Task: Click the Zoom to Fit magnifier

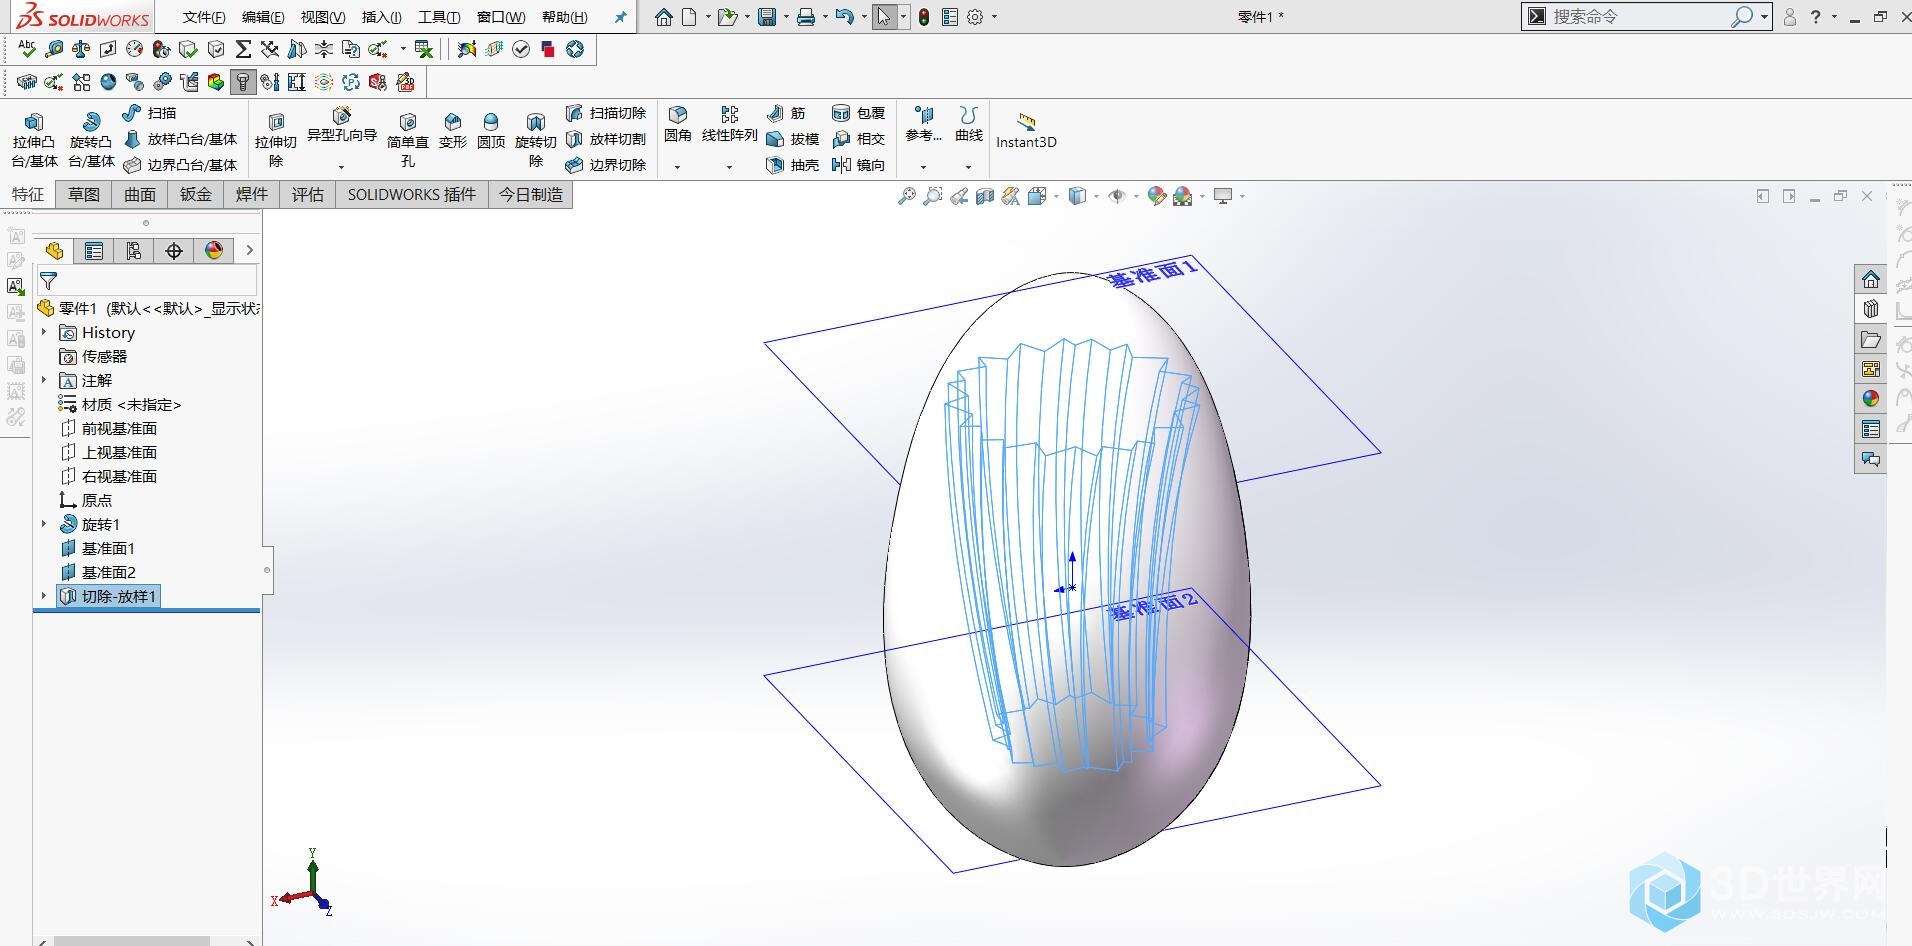Action: pos(907,196)
